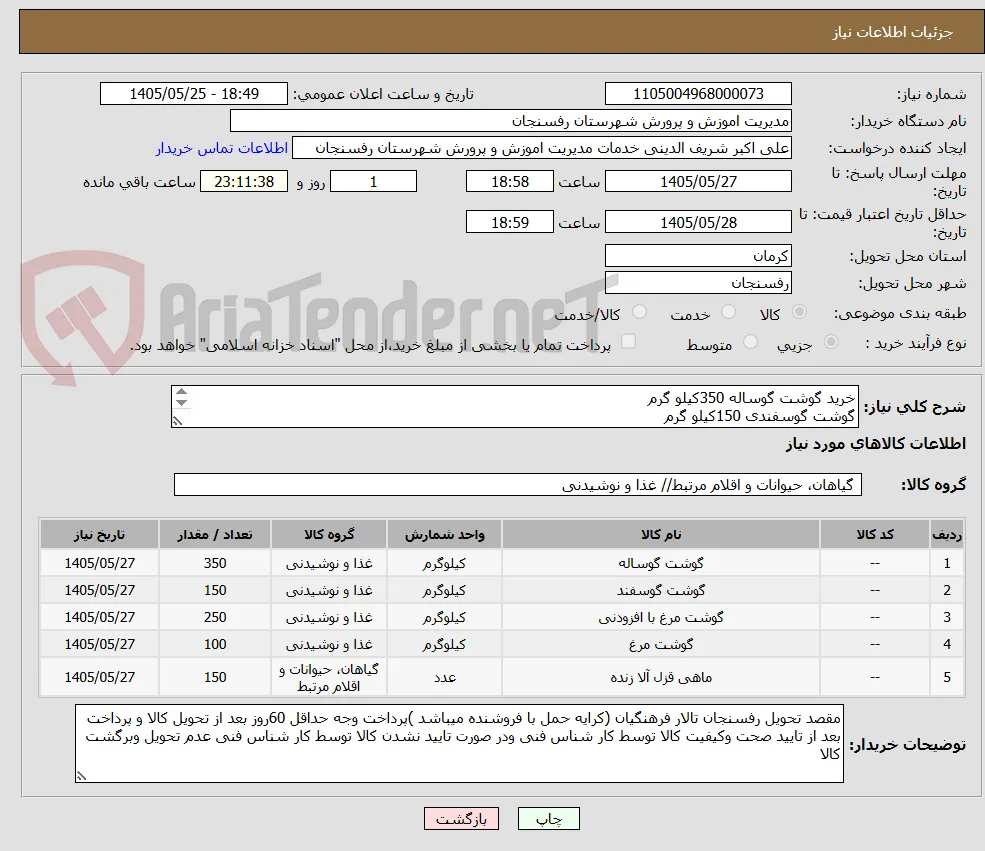This screenshot has height=851, width=985.
Task: Open اطلاعات تماس خریدار contact link
Action: click(222, 148)
